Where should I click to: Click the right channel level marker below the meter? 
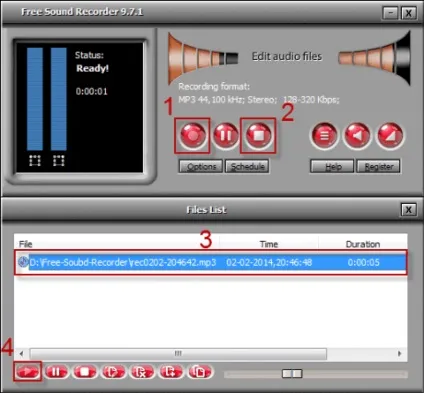click(59, 160)
